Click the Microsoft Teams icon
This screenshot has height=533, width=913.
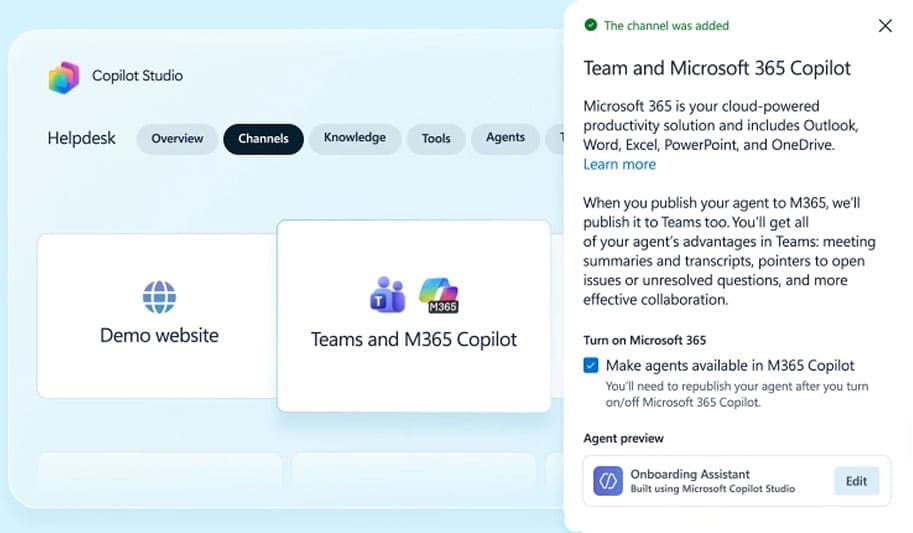tap(388, 294)
